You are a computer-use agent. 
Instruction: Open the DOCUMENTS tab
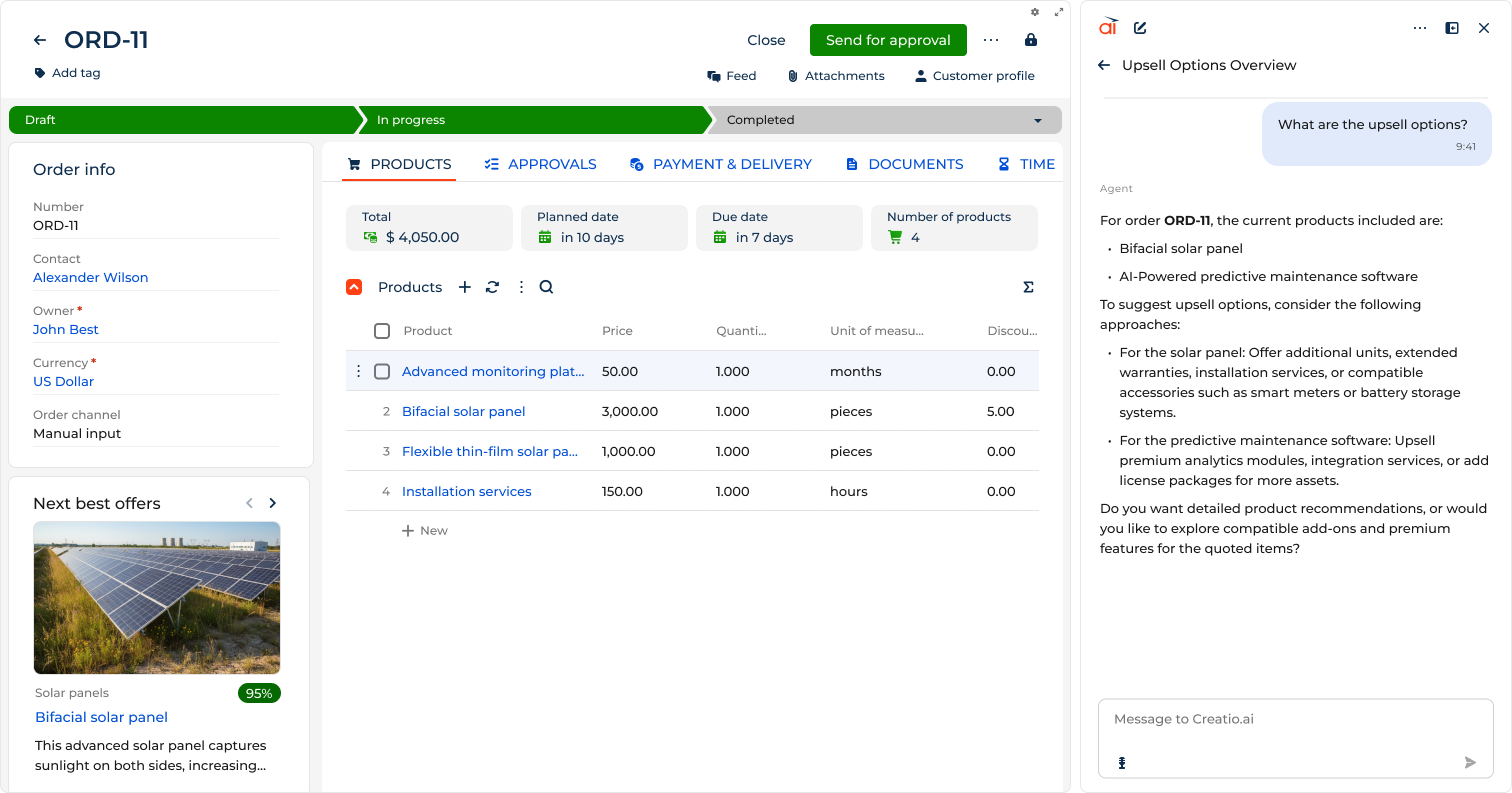pyautogui.click(x=904, y=163)
